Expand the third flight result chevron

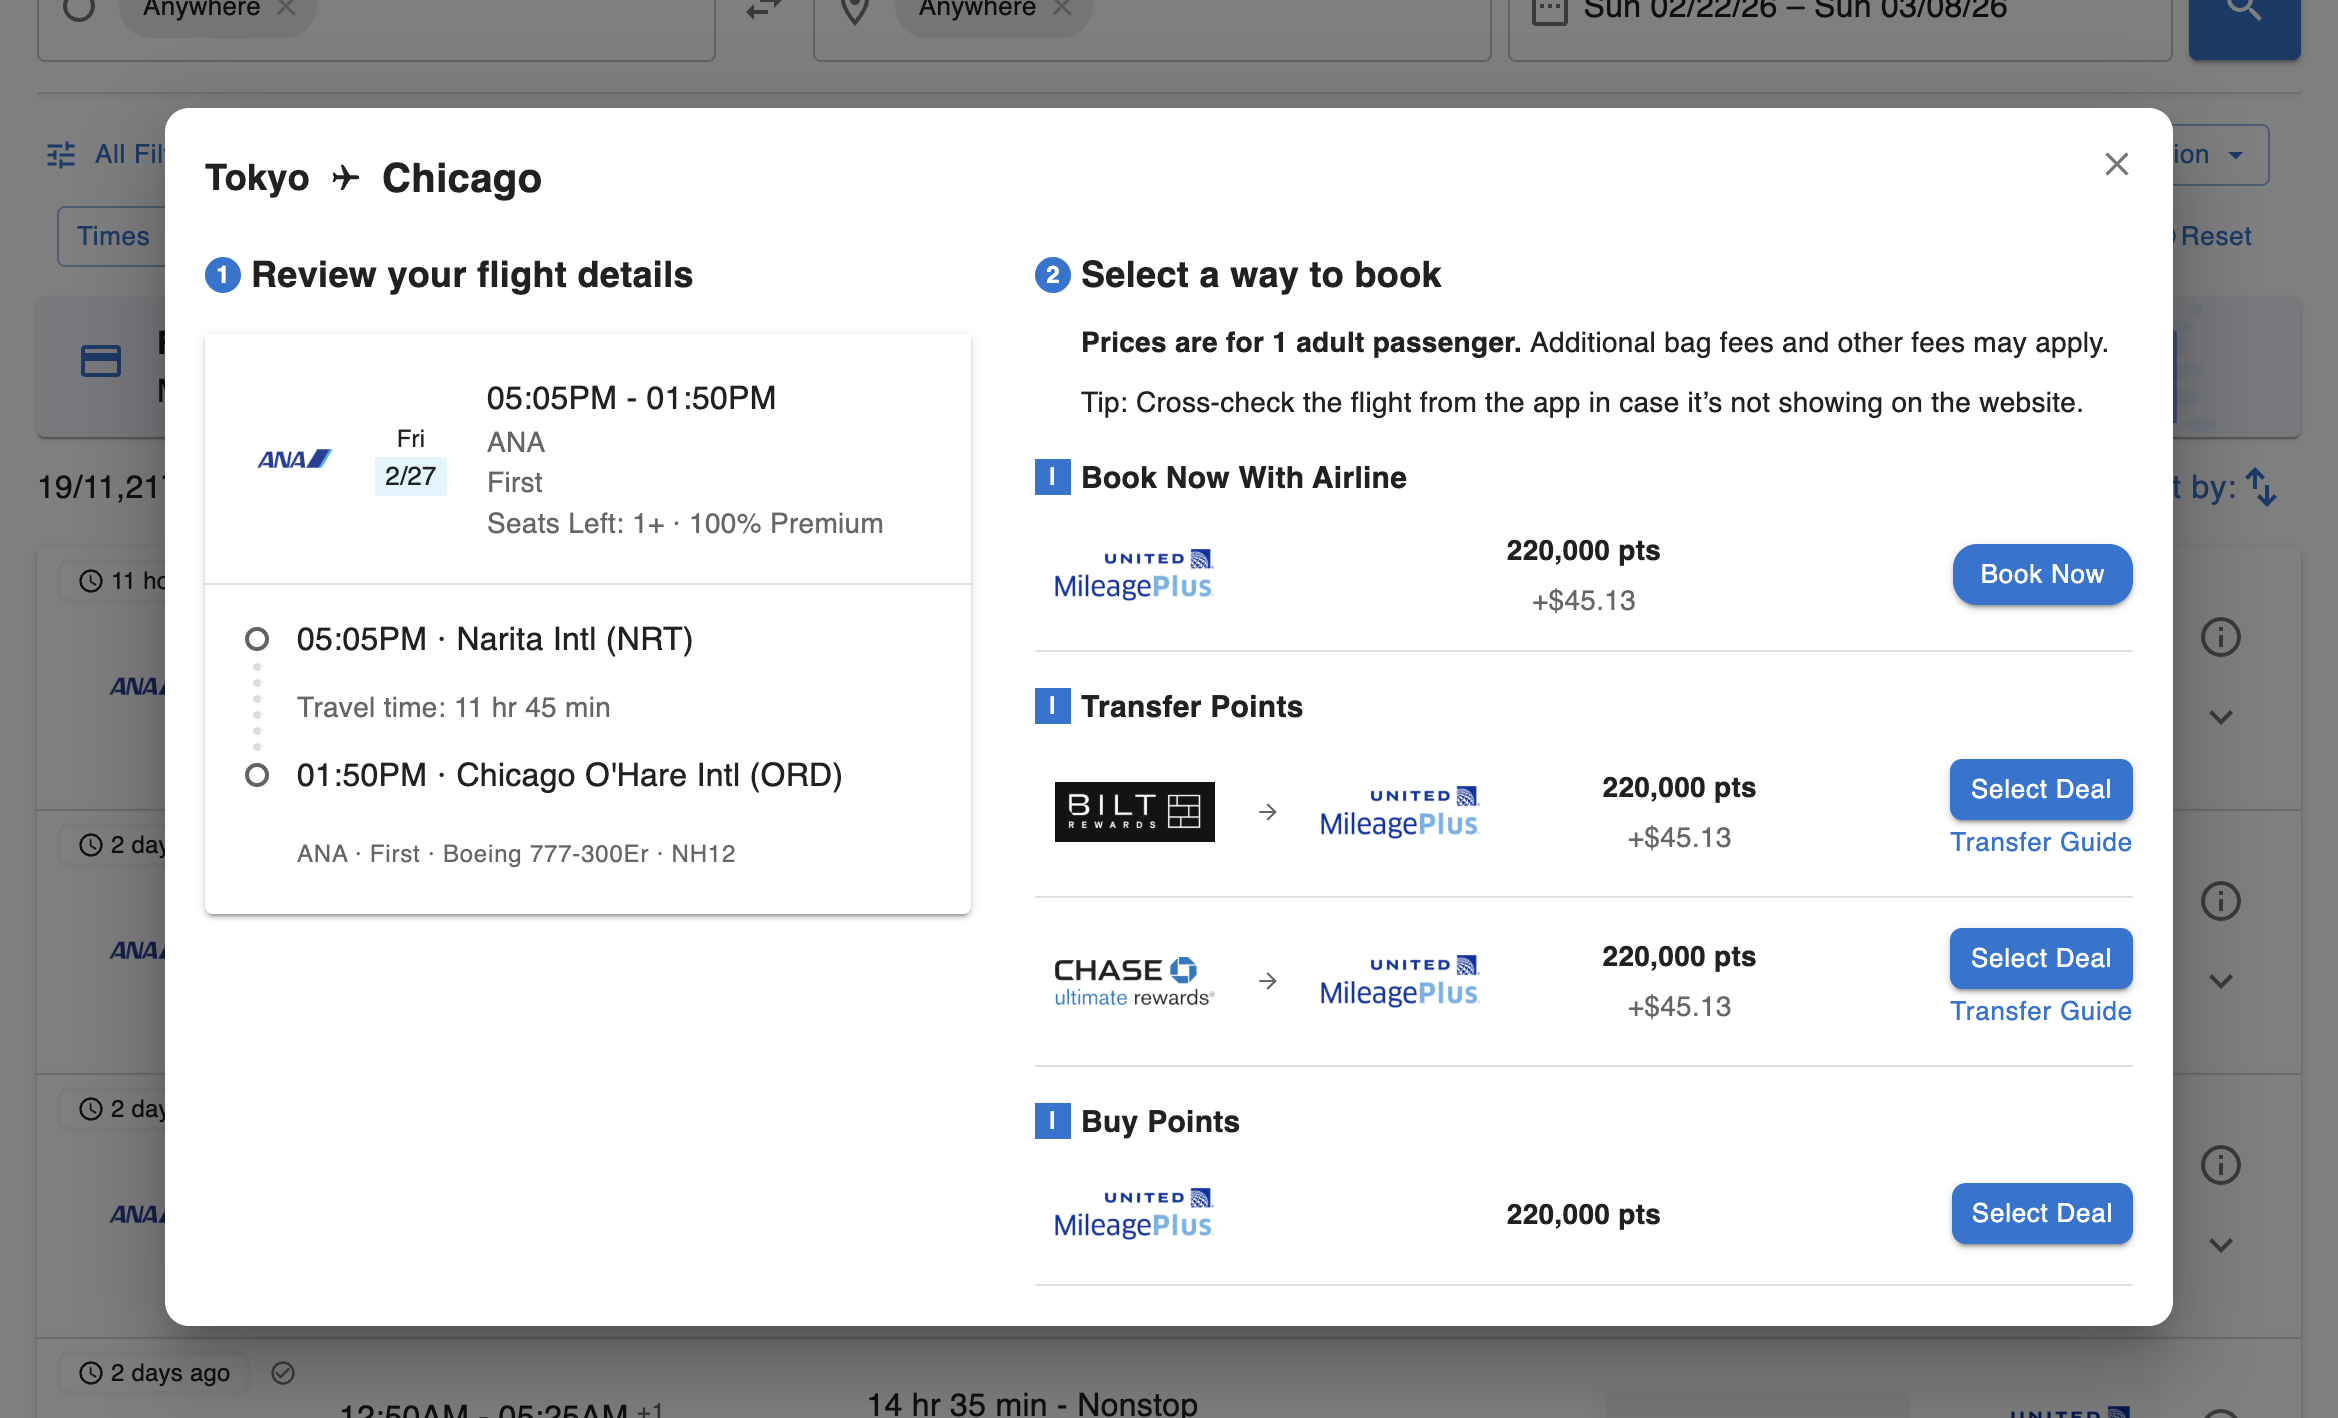click(2221, 1245)
